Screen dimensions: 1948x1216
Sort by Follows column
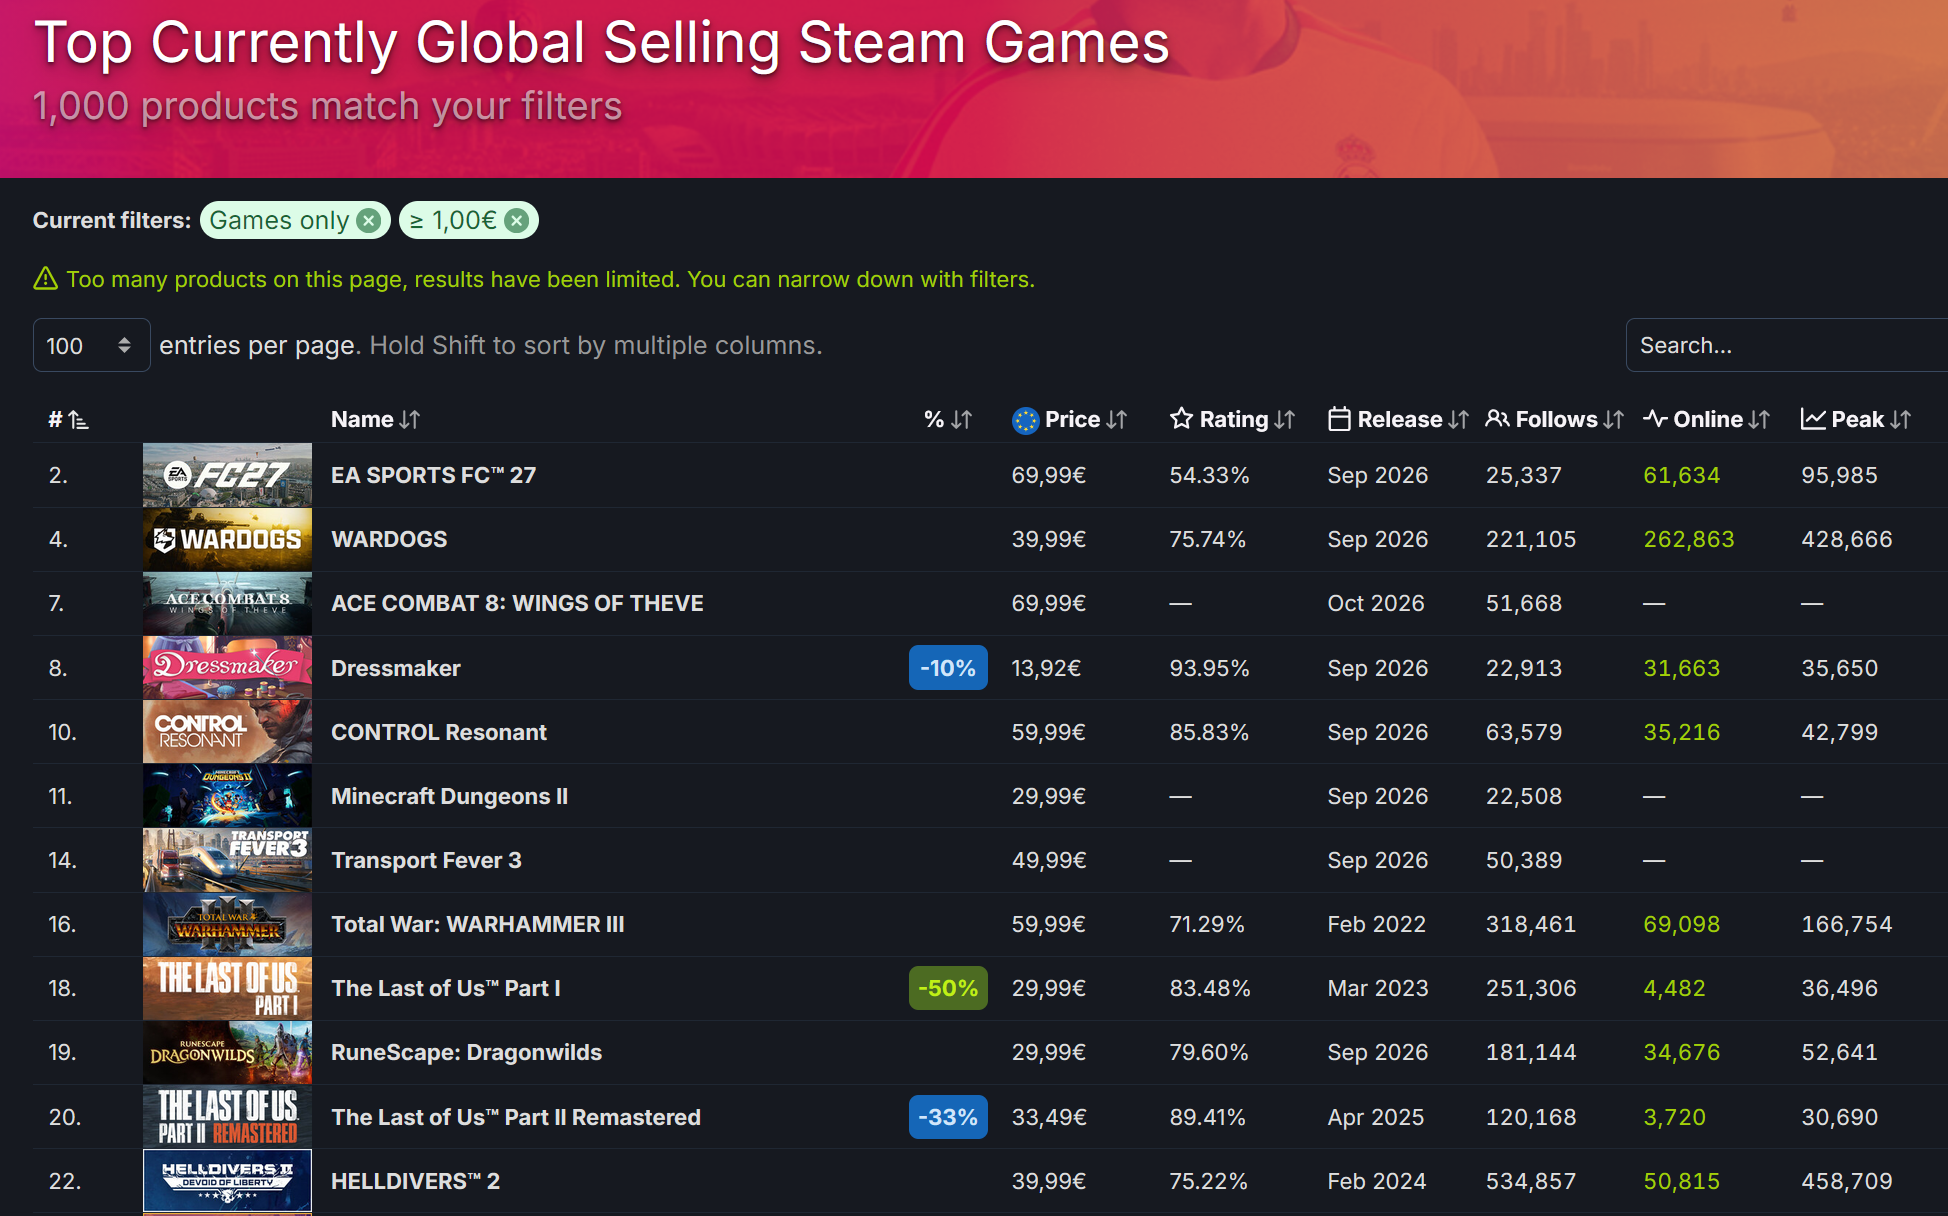1554,420
